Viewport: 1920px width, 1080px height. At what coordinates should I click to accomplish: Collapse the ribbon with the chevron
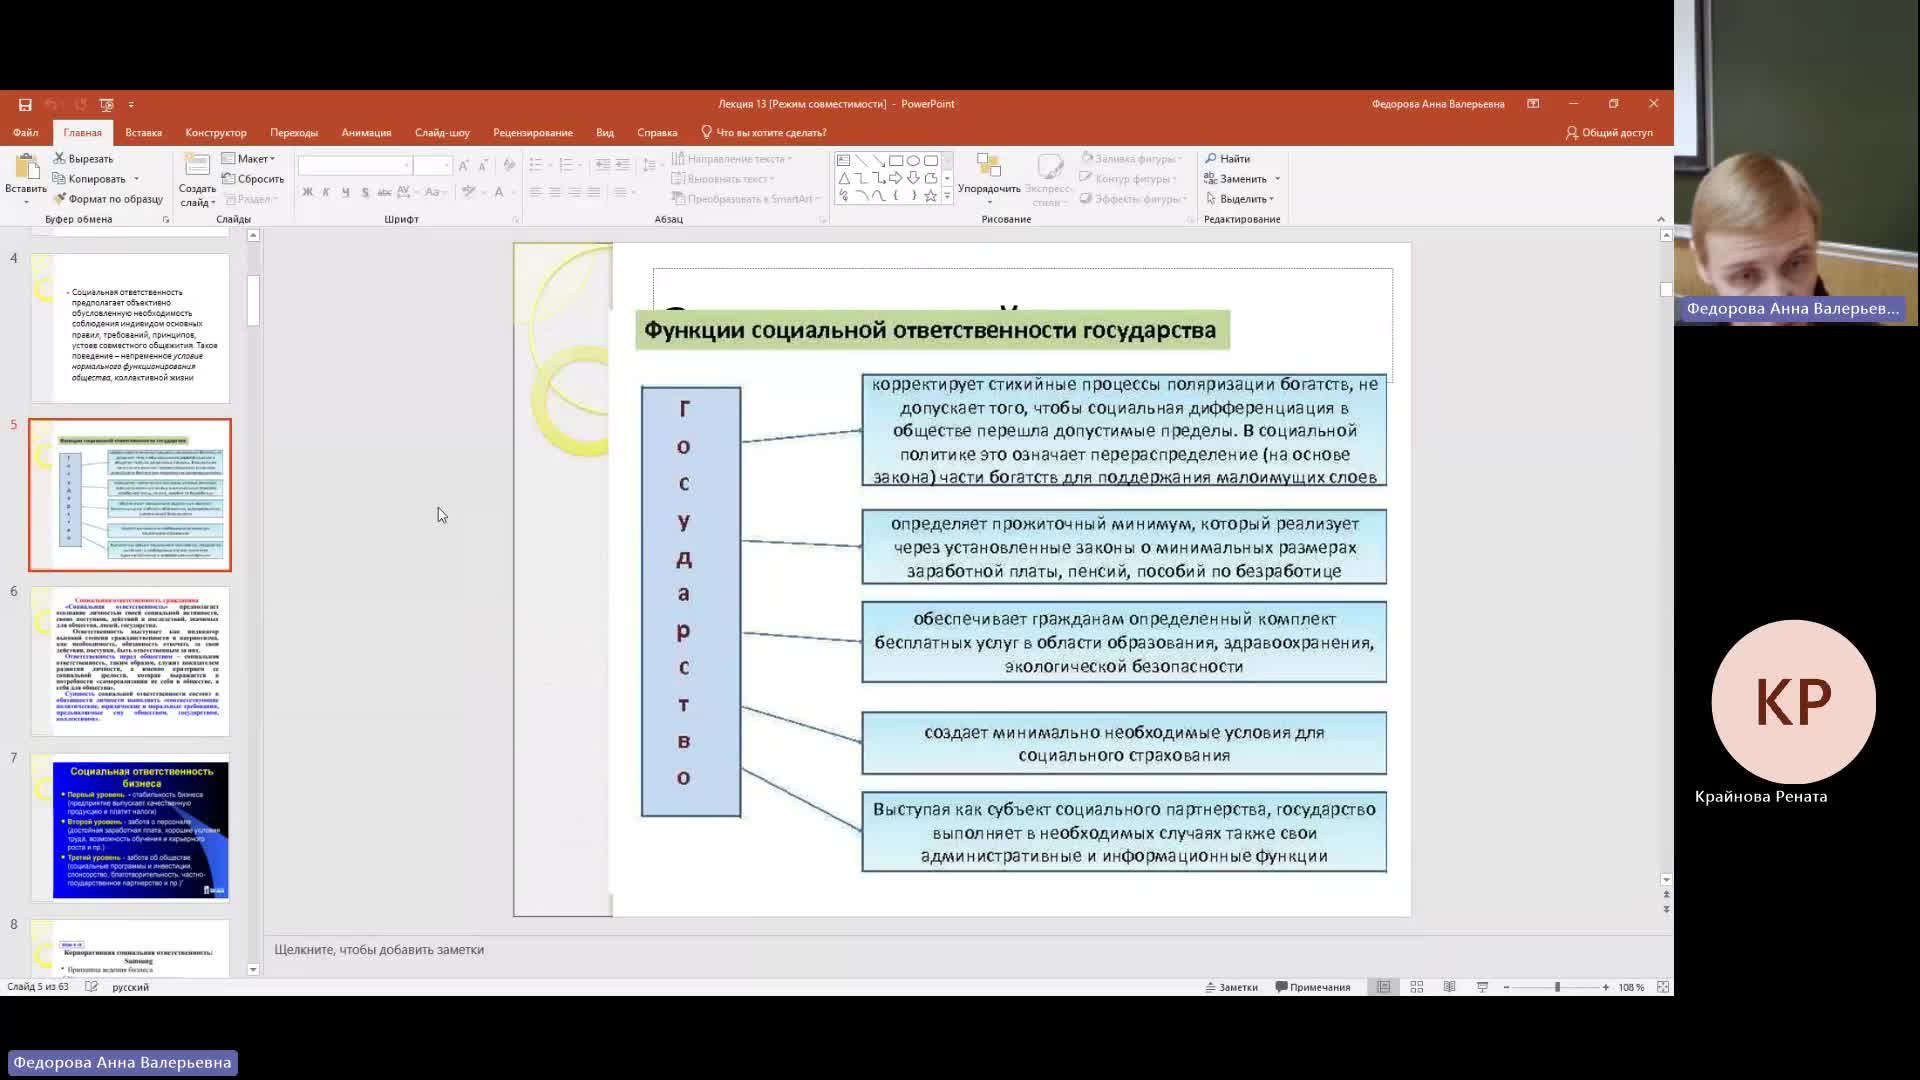(1661, 219)
